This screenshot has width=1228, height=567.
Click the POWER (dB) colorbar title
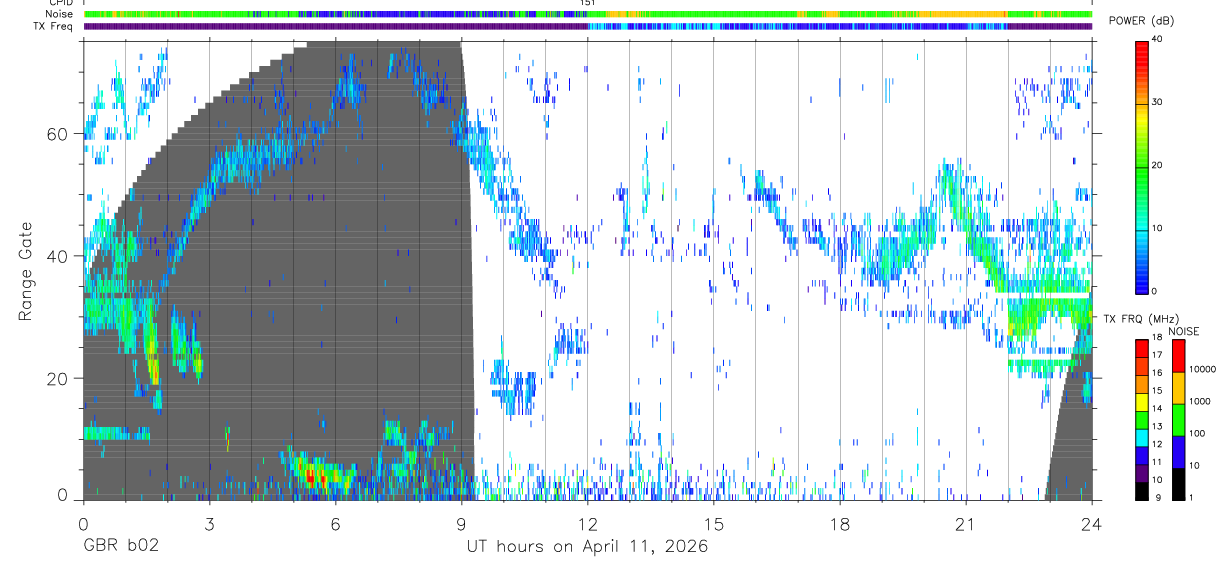click(1142, 22)
